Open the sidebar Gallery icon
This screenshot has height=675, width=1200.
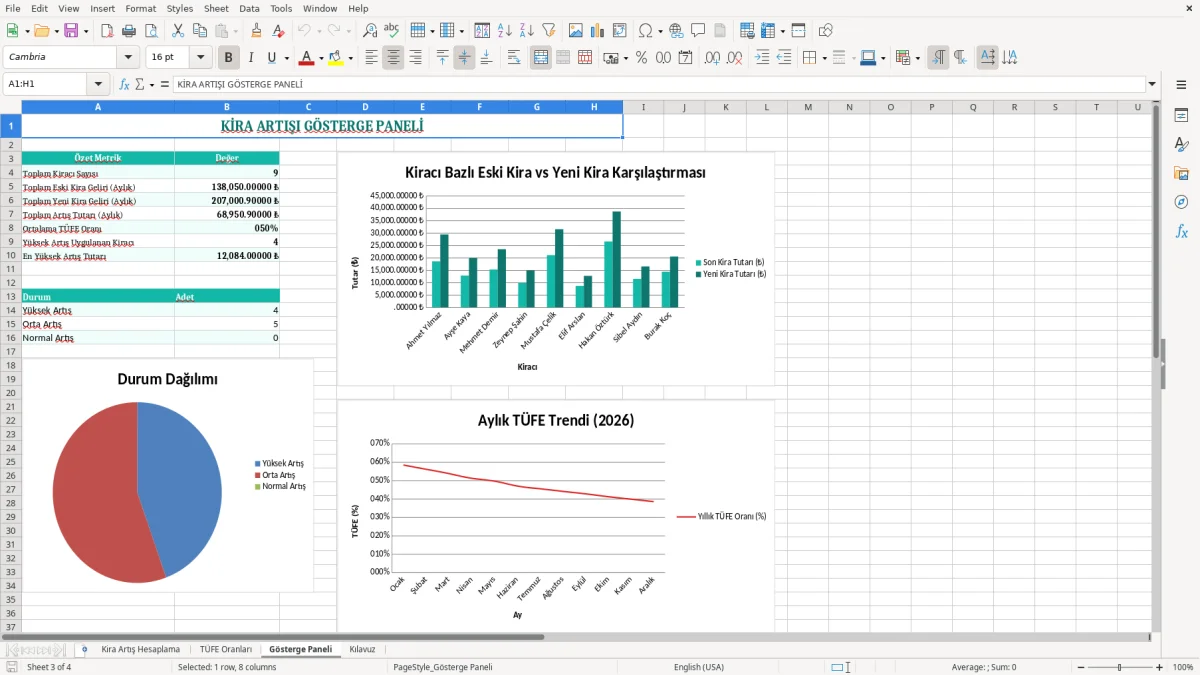(1181, 173)
